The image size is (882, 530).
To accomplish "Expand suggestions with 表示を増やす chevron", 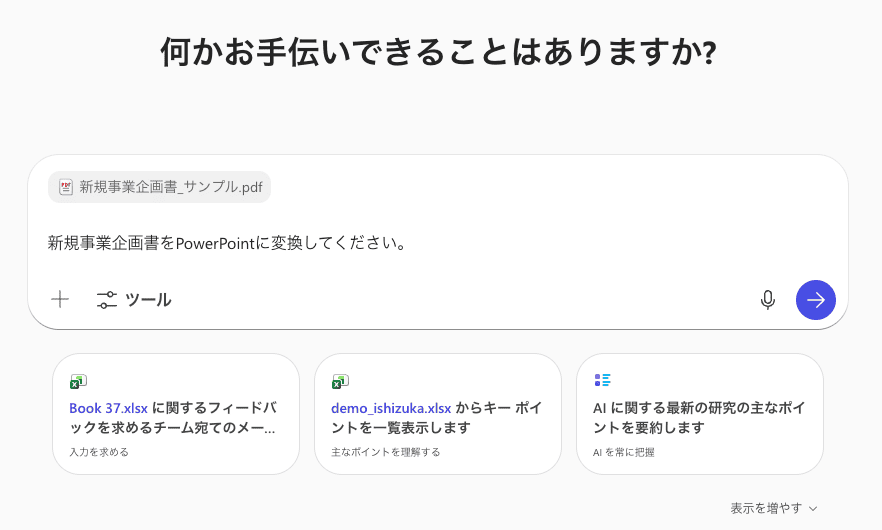I will point(813,508).
